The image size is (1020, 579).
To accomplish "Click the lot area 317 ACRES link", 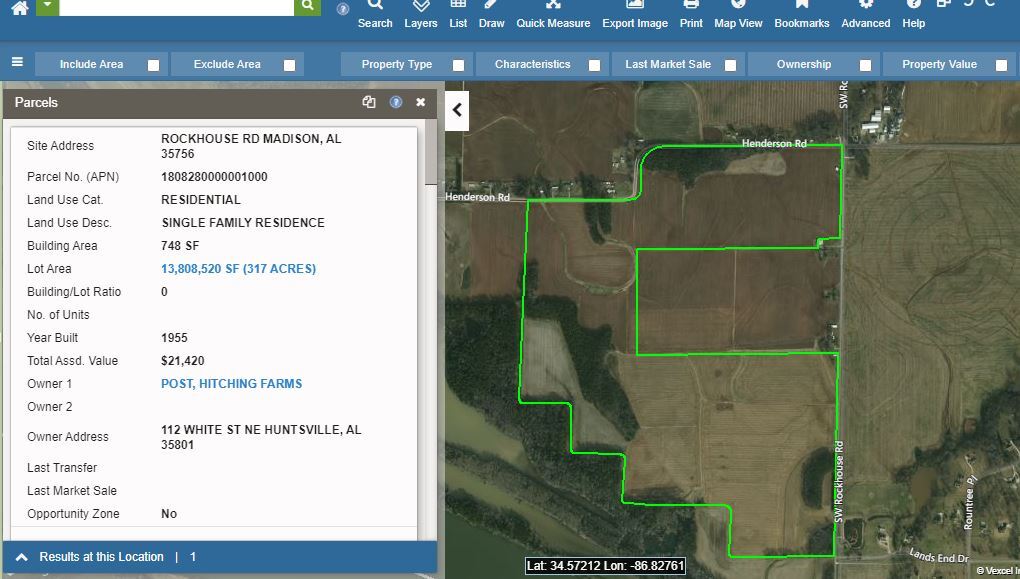I will pyautogui.click(x=238, y=269).
